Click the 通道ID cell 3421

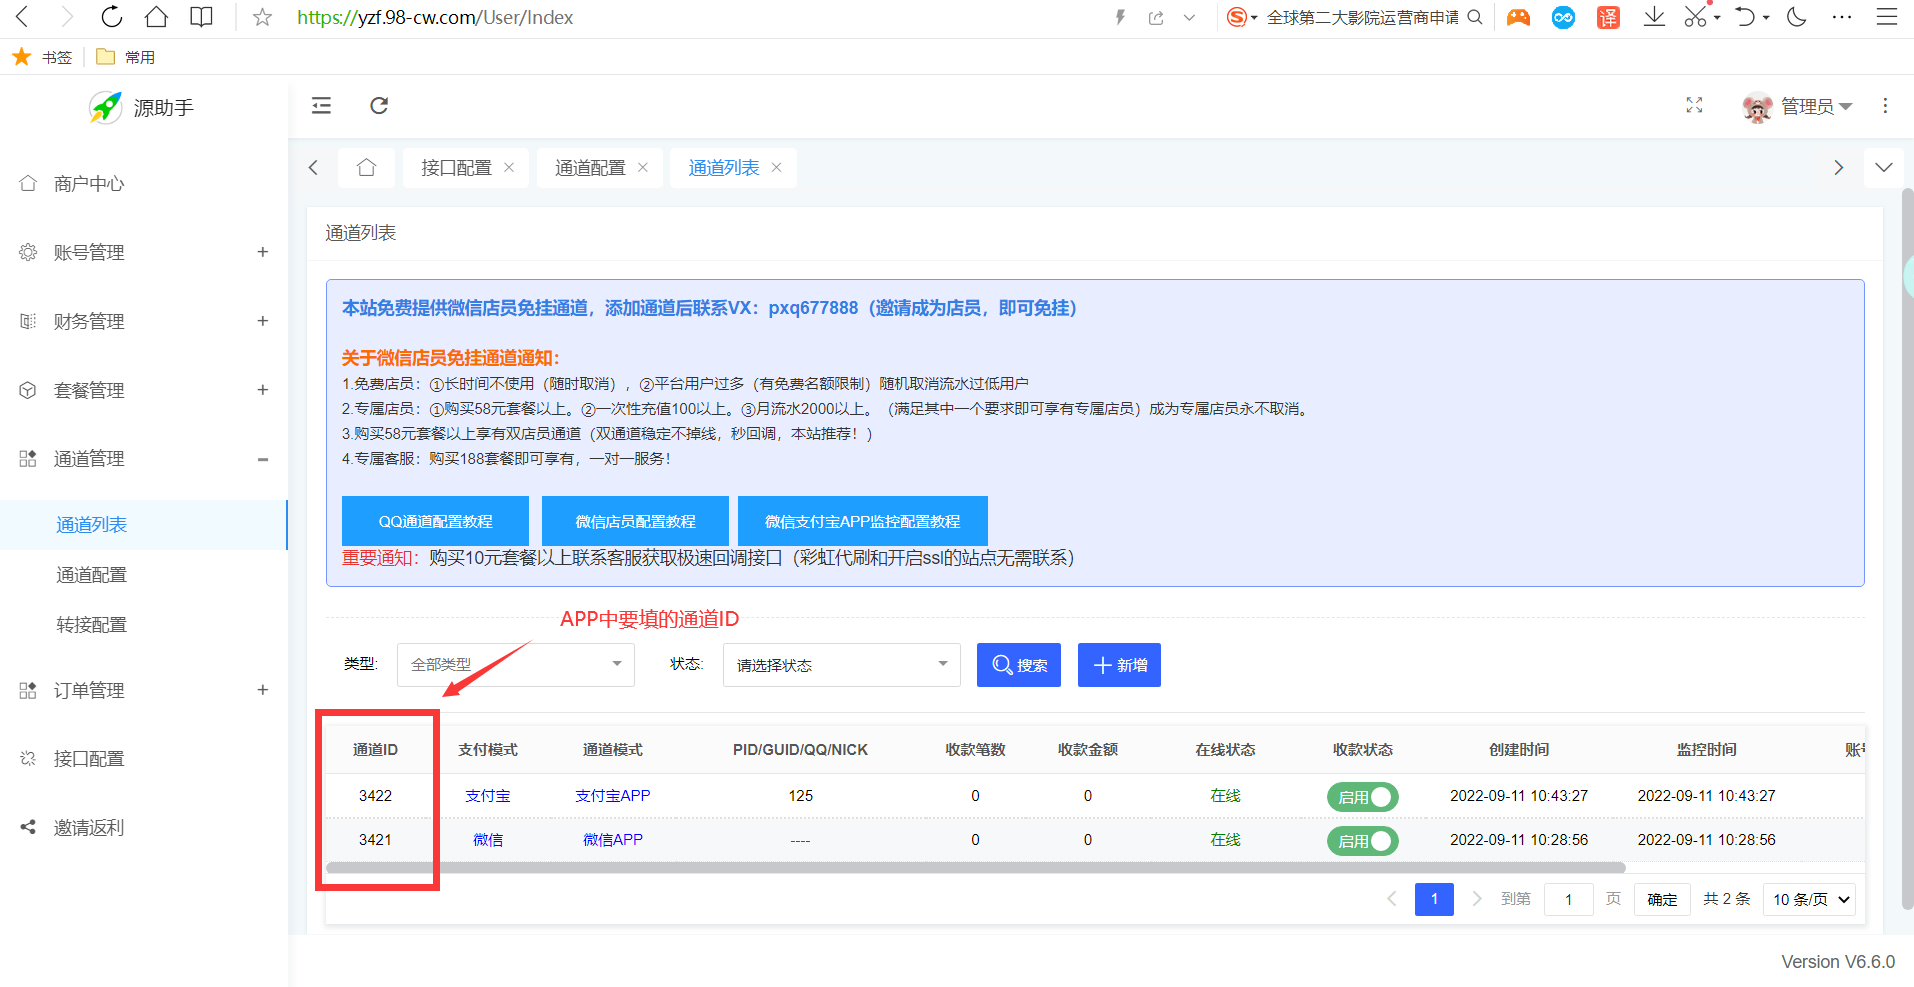(x=375, y=840)
